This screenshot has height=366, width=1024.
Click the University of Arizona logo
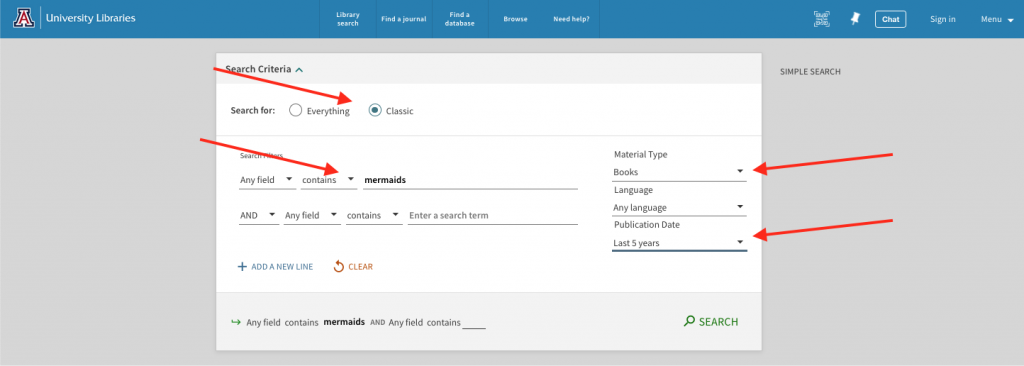[x=24, y=18]
